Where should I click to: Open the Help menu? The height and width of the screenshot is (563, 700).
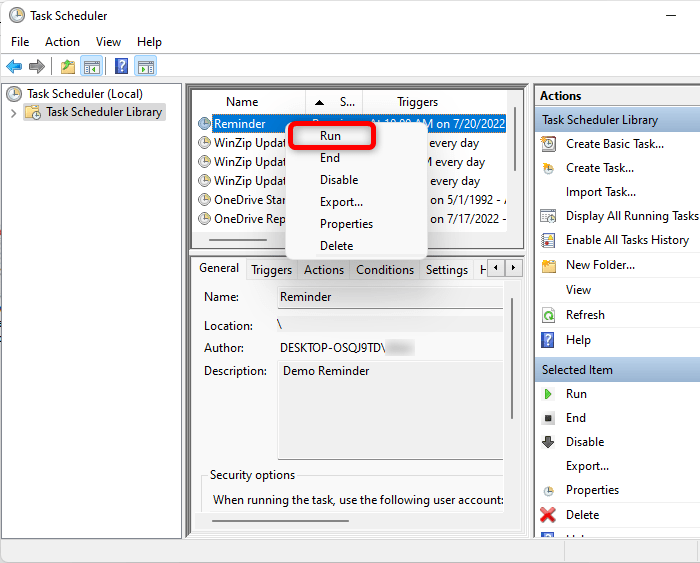(x=149, y=42)
